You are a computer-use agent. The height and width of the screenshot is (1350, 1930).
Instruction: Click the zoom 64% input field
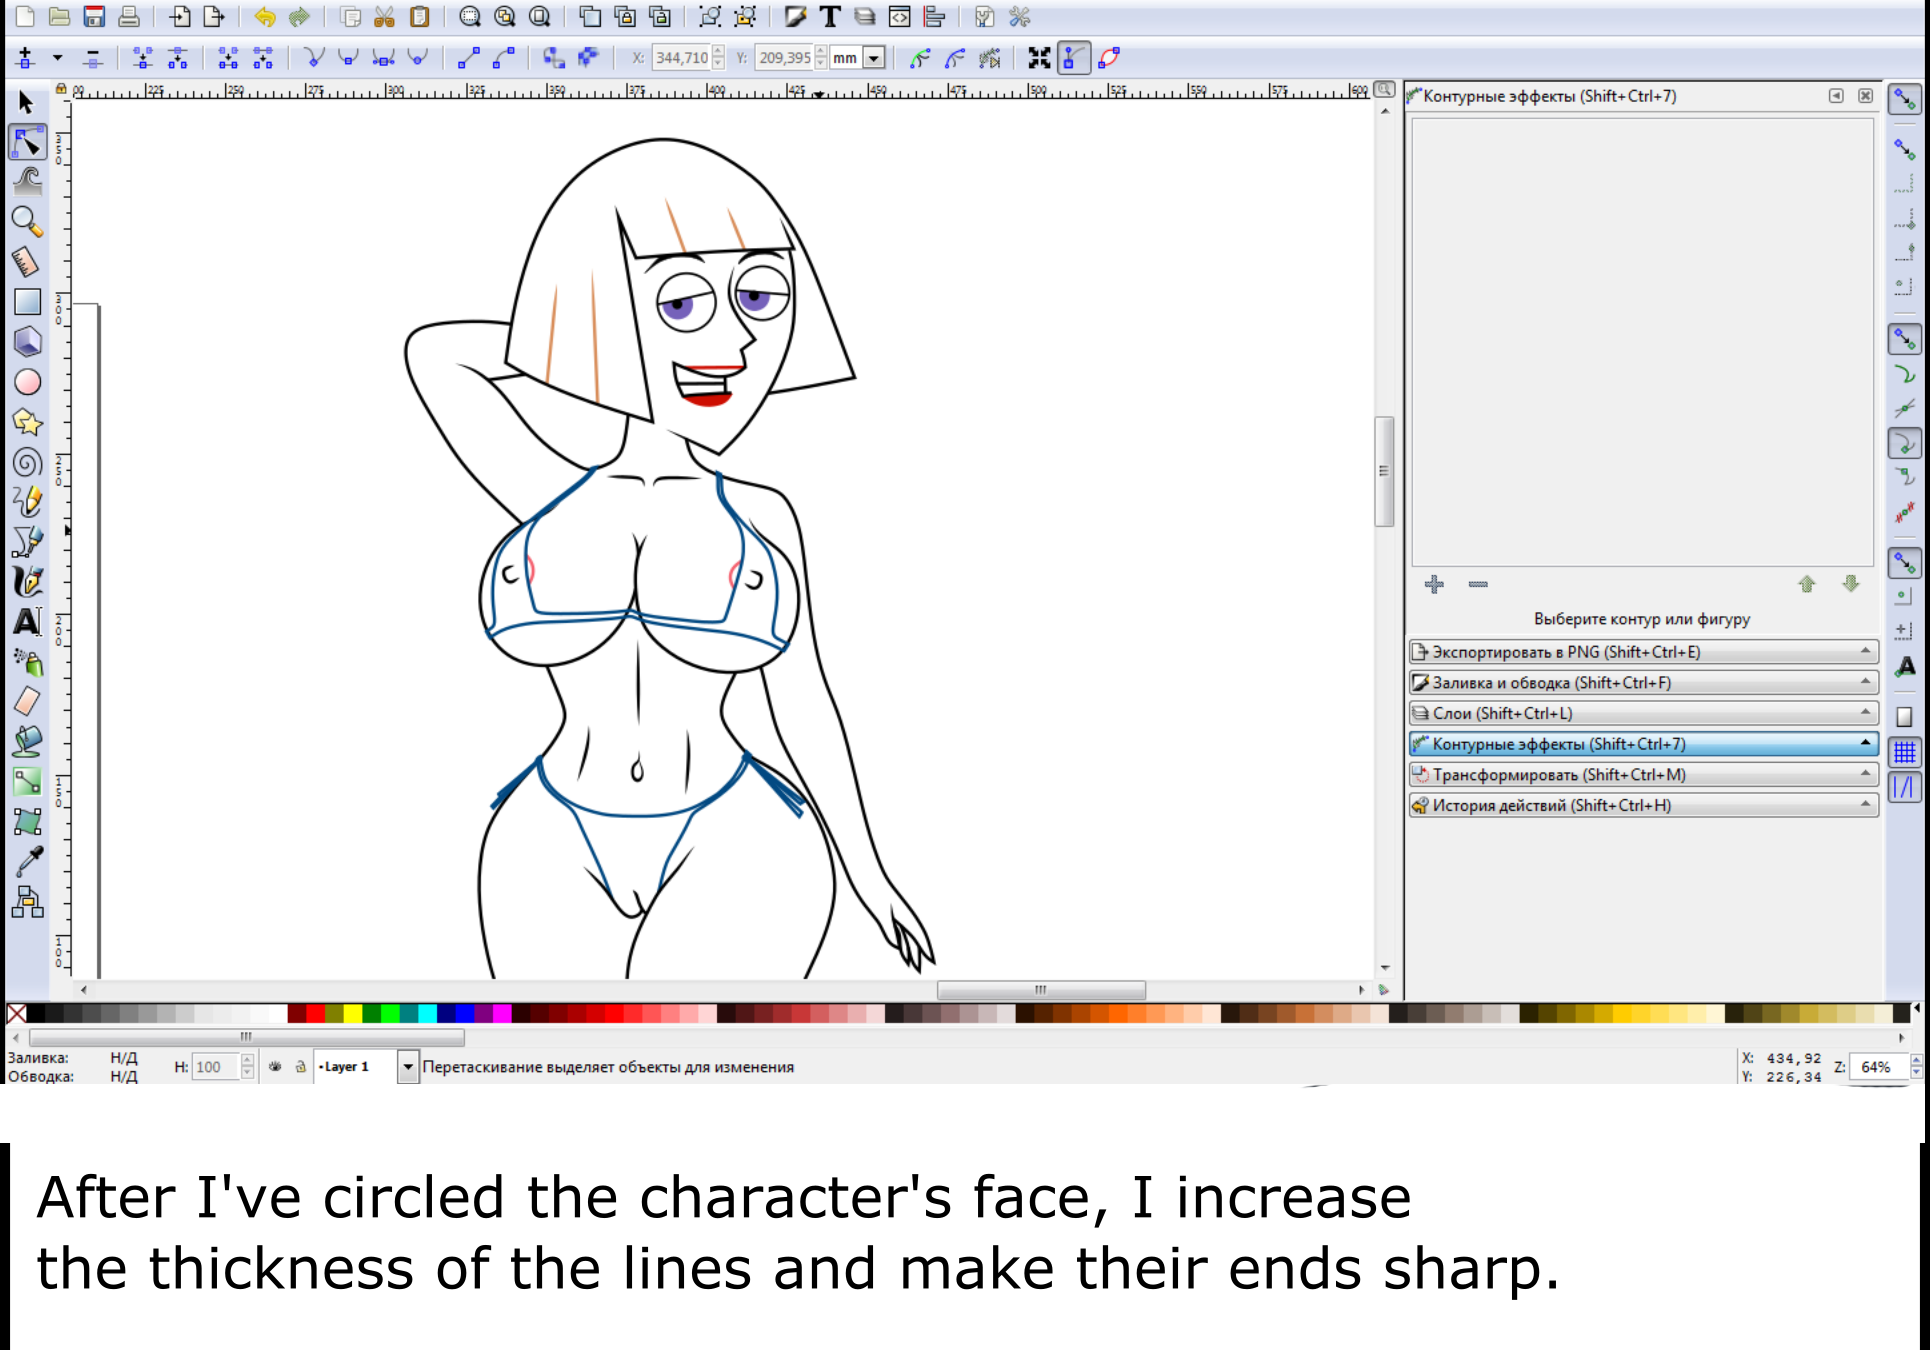click(1878, 1067)
